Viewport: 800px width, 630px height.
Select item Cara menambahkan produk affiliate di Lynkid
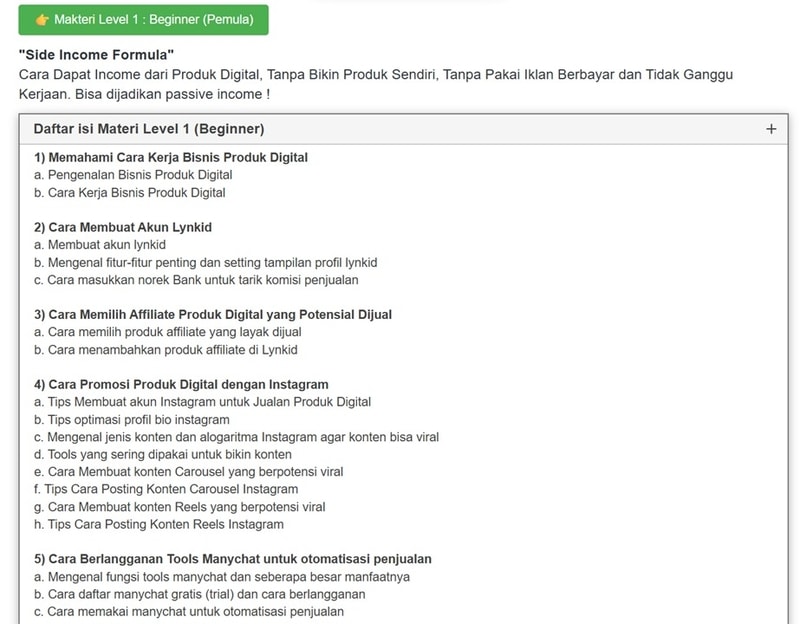tap(165, 350)
